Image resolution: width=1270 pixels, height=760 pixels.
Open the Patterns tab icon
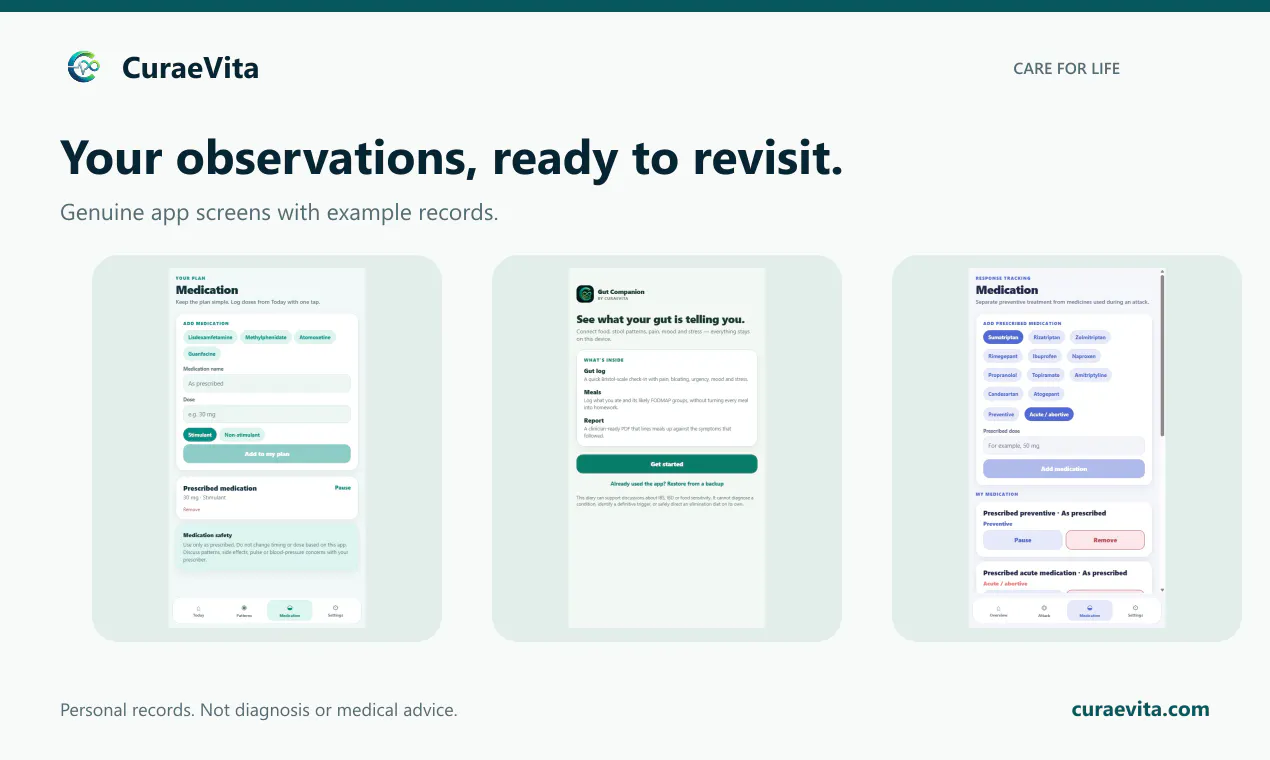(x=244, y=608)
